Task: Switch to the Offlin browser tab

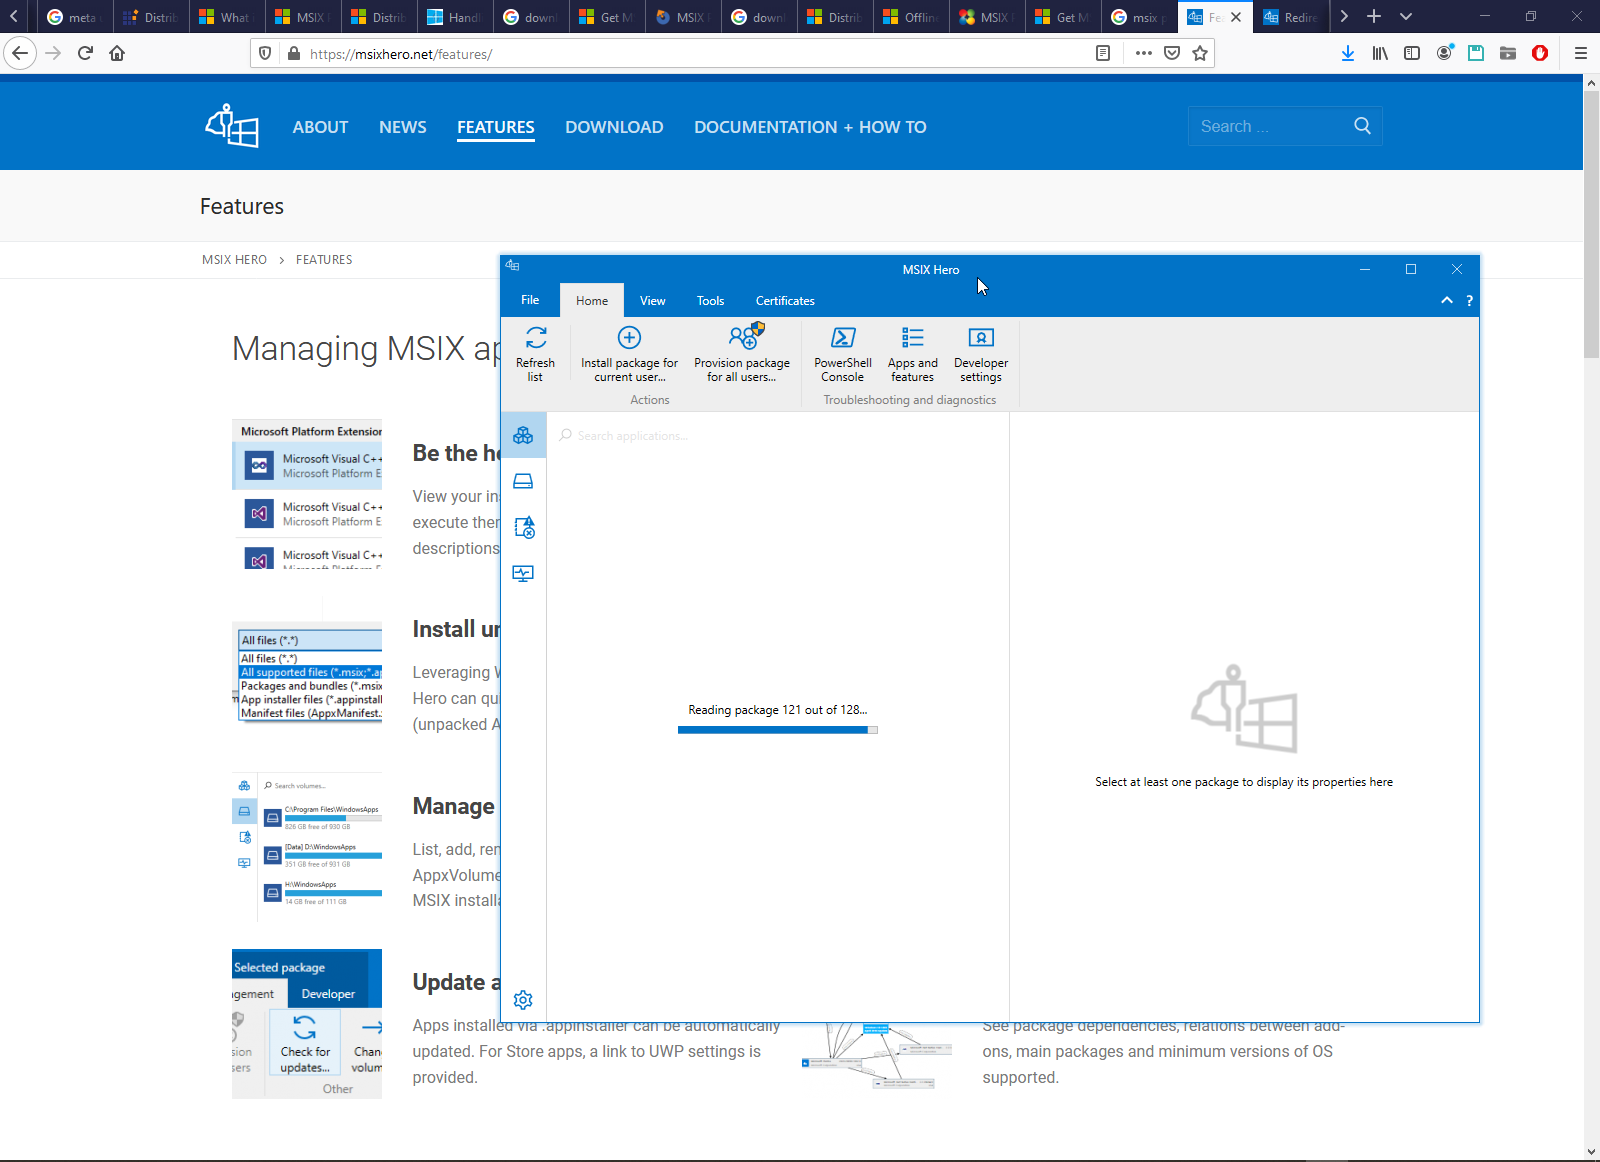Action: (911, 17)
